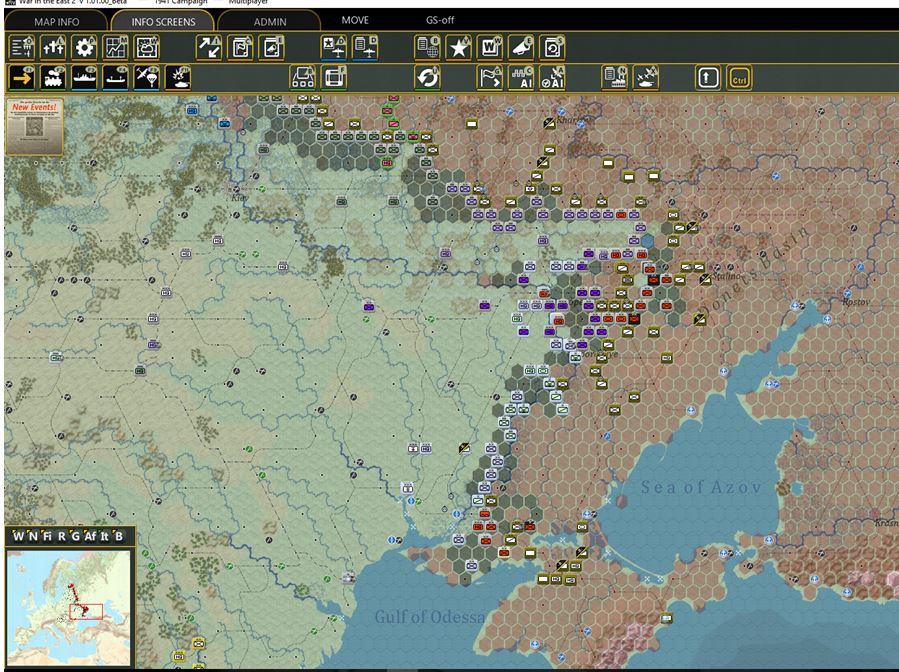899x672 pixels.
Task: Select naval transport warship mode (F3)
Action: click(84, 77)
